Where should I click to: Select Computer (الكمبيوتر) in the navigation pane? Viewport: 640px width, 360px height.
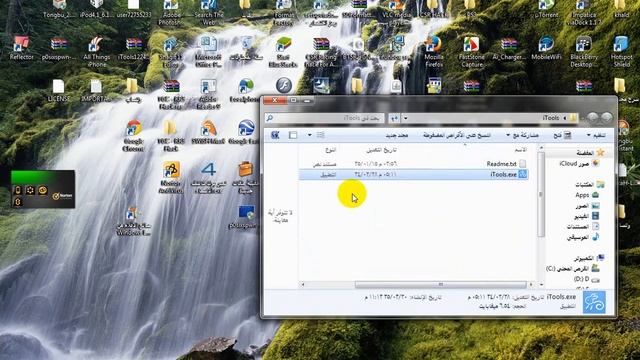589,258
